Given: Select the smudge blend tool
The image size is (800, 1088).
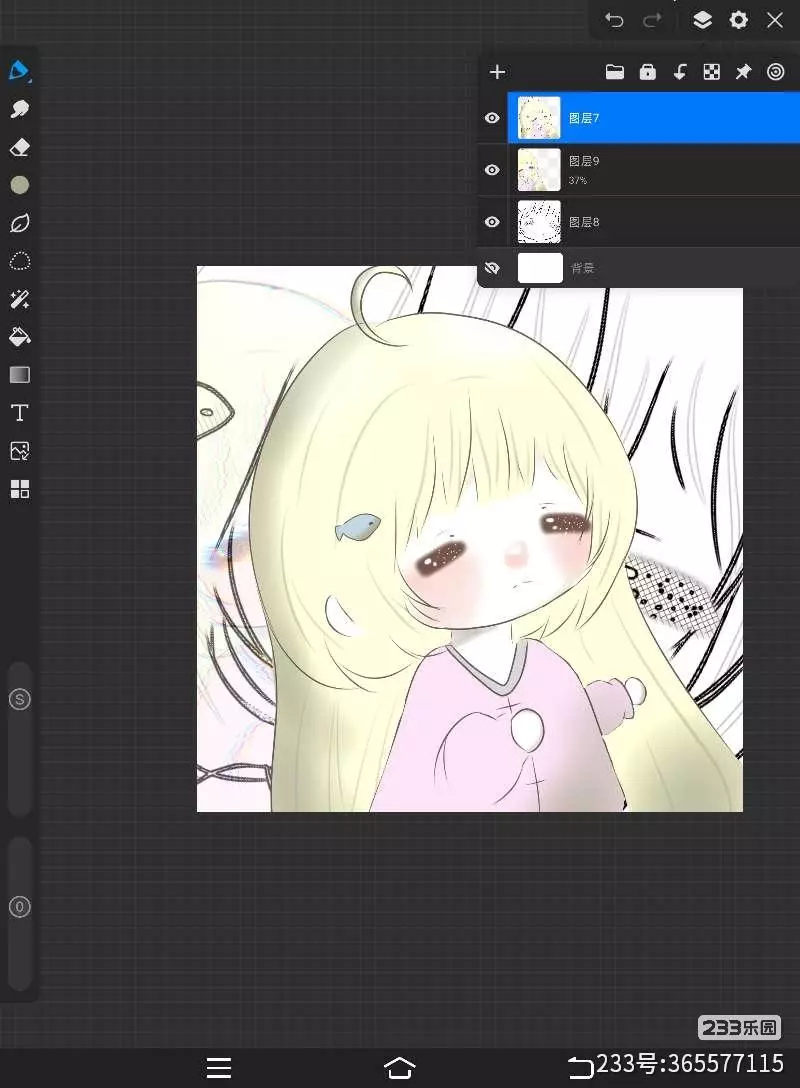Looking at the screenshot, I should click(x=19, y=109).
